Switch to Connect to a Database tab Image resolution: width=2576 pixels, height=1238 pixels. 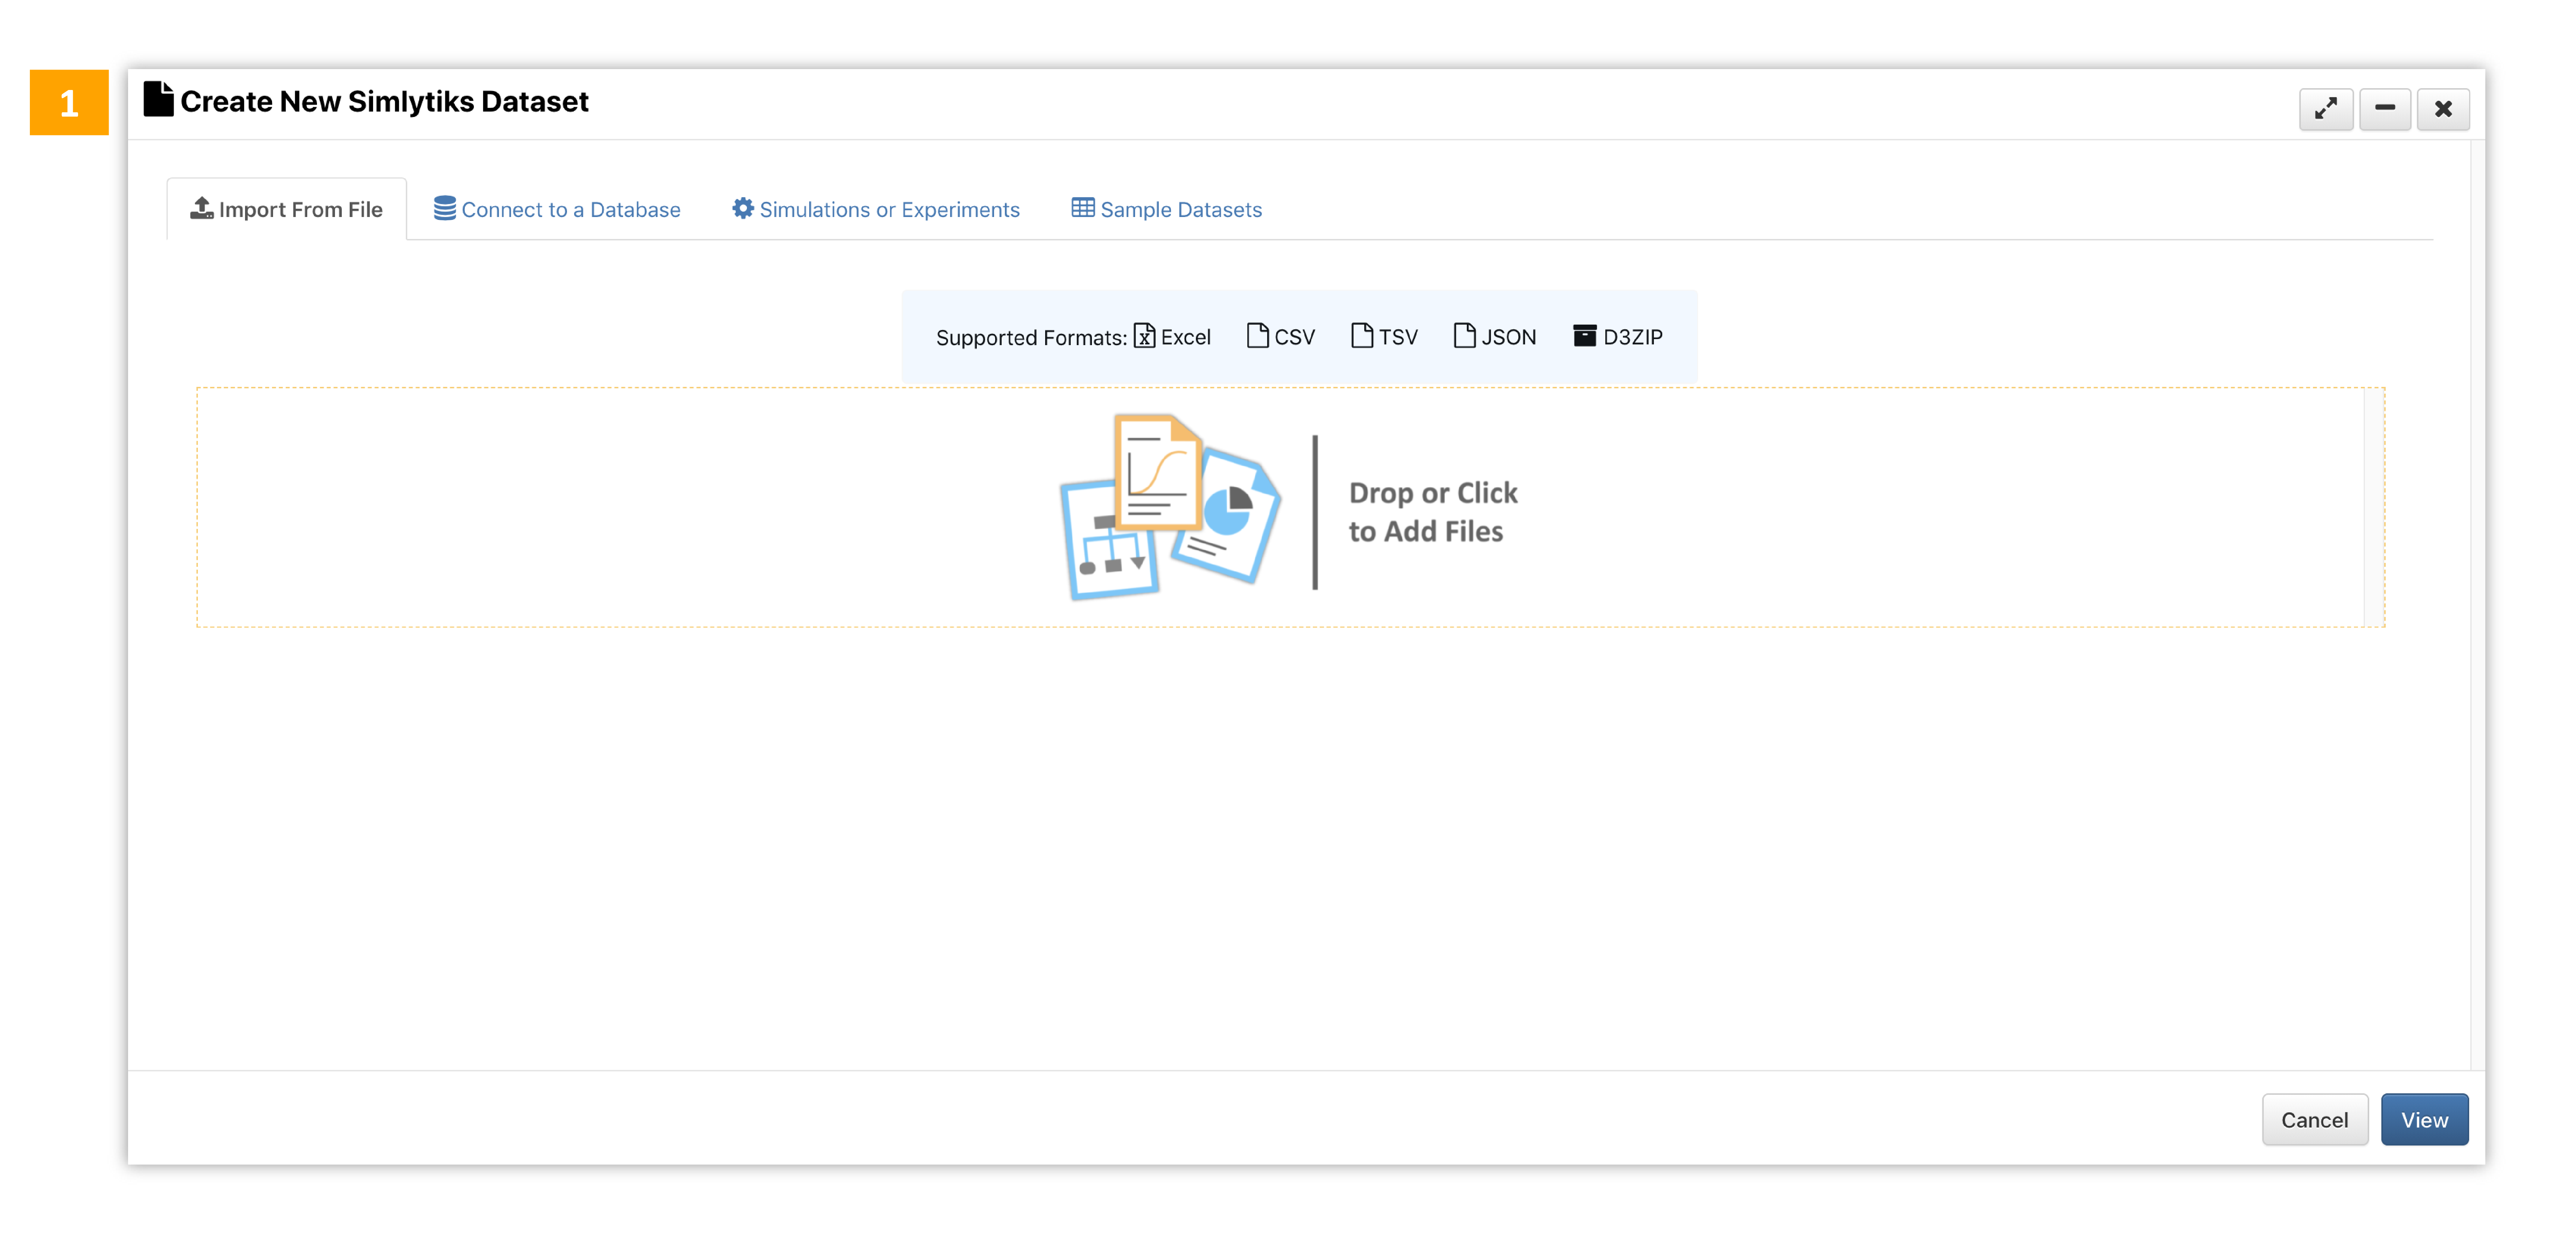[x=557, y=209]
